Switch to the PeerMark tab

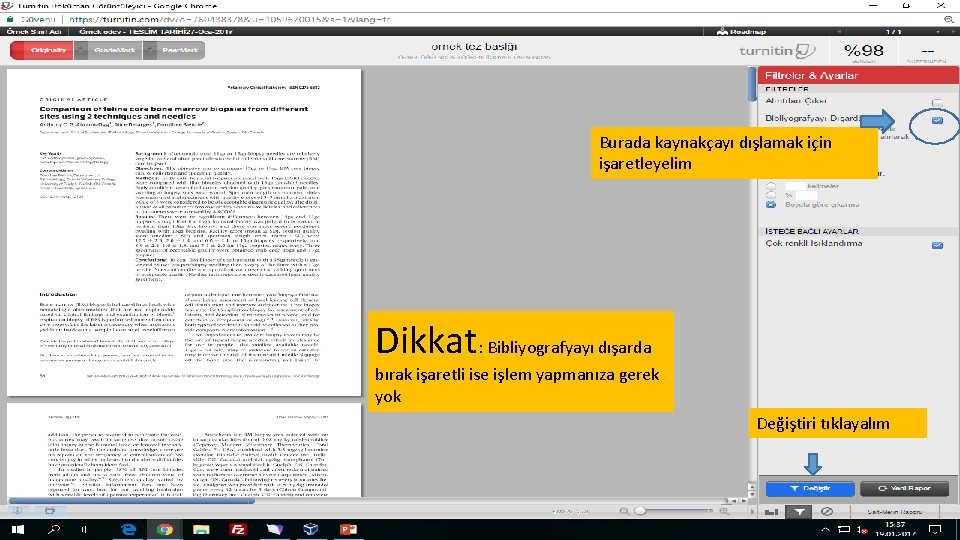(174, 50)
